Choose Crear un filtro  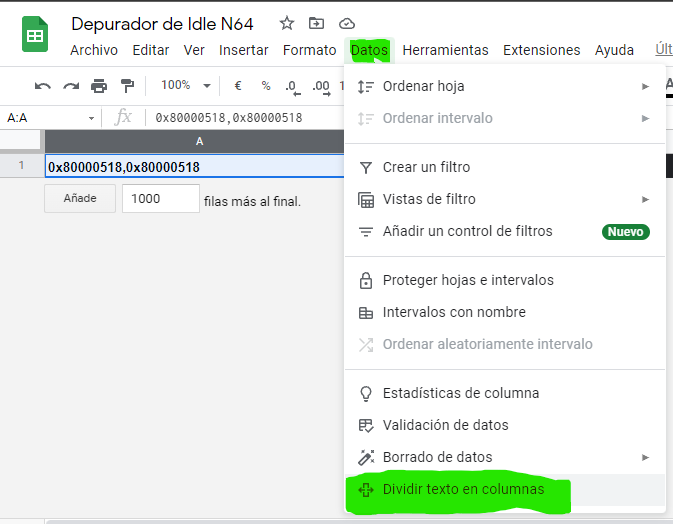[x=505, y=167]
